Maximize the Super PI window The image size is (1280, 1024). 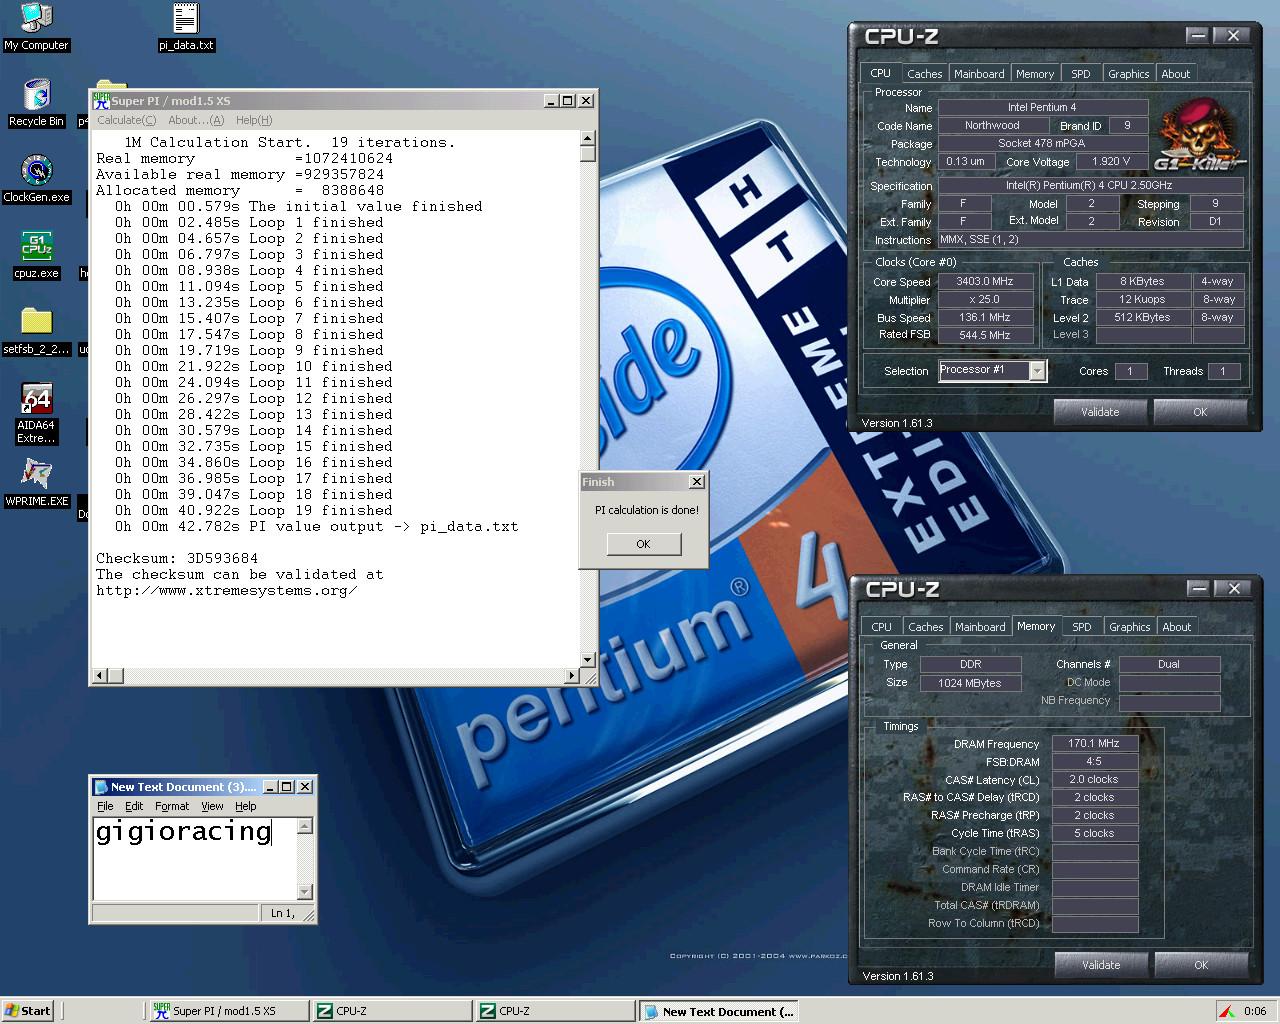click(568, 100)
